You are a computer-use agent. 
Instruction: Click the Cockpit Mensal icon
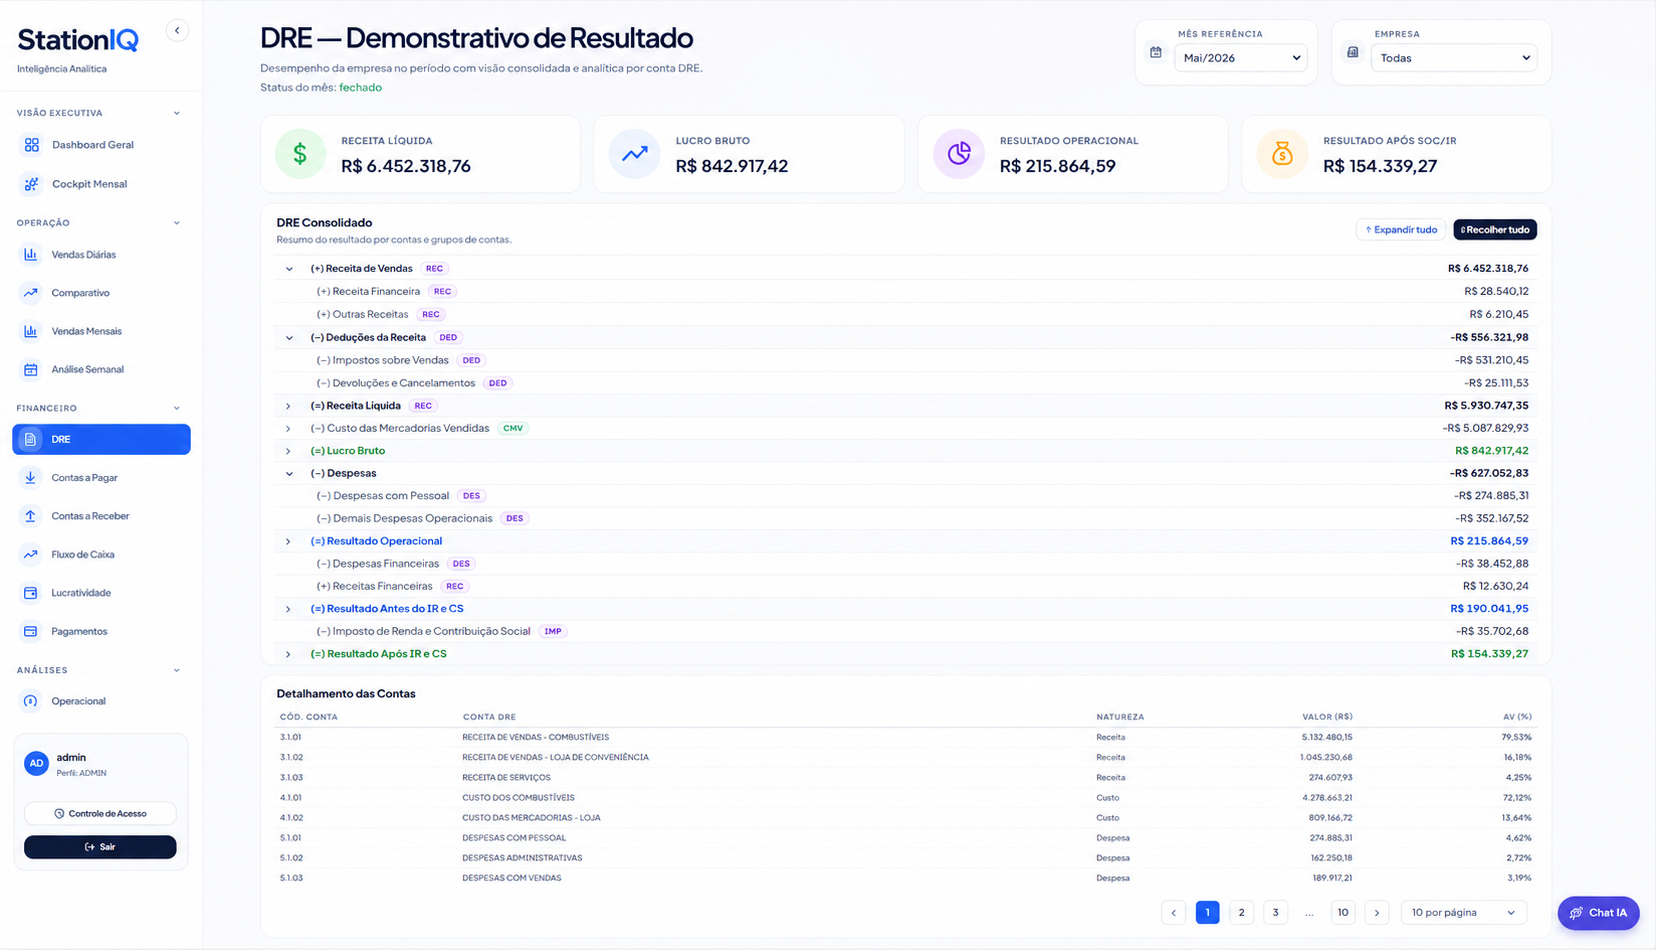32,184
